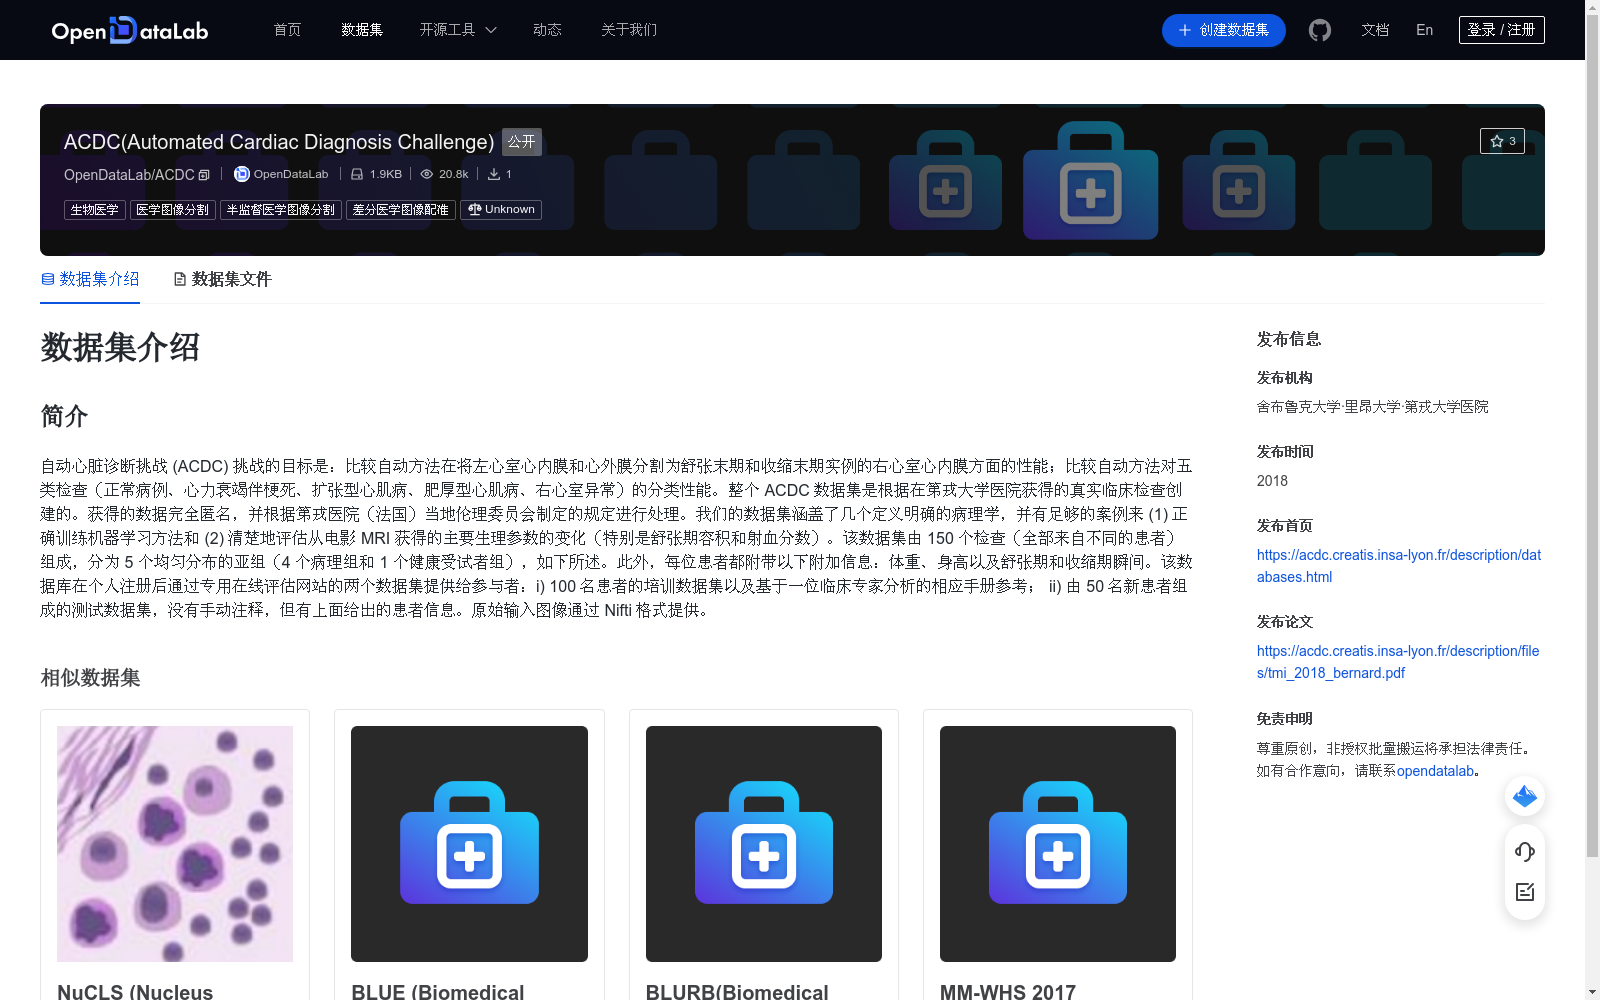Click the 1.9KB file size icon
The height and width of the screenshot is (1000, 1600).
click(357, 174)
